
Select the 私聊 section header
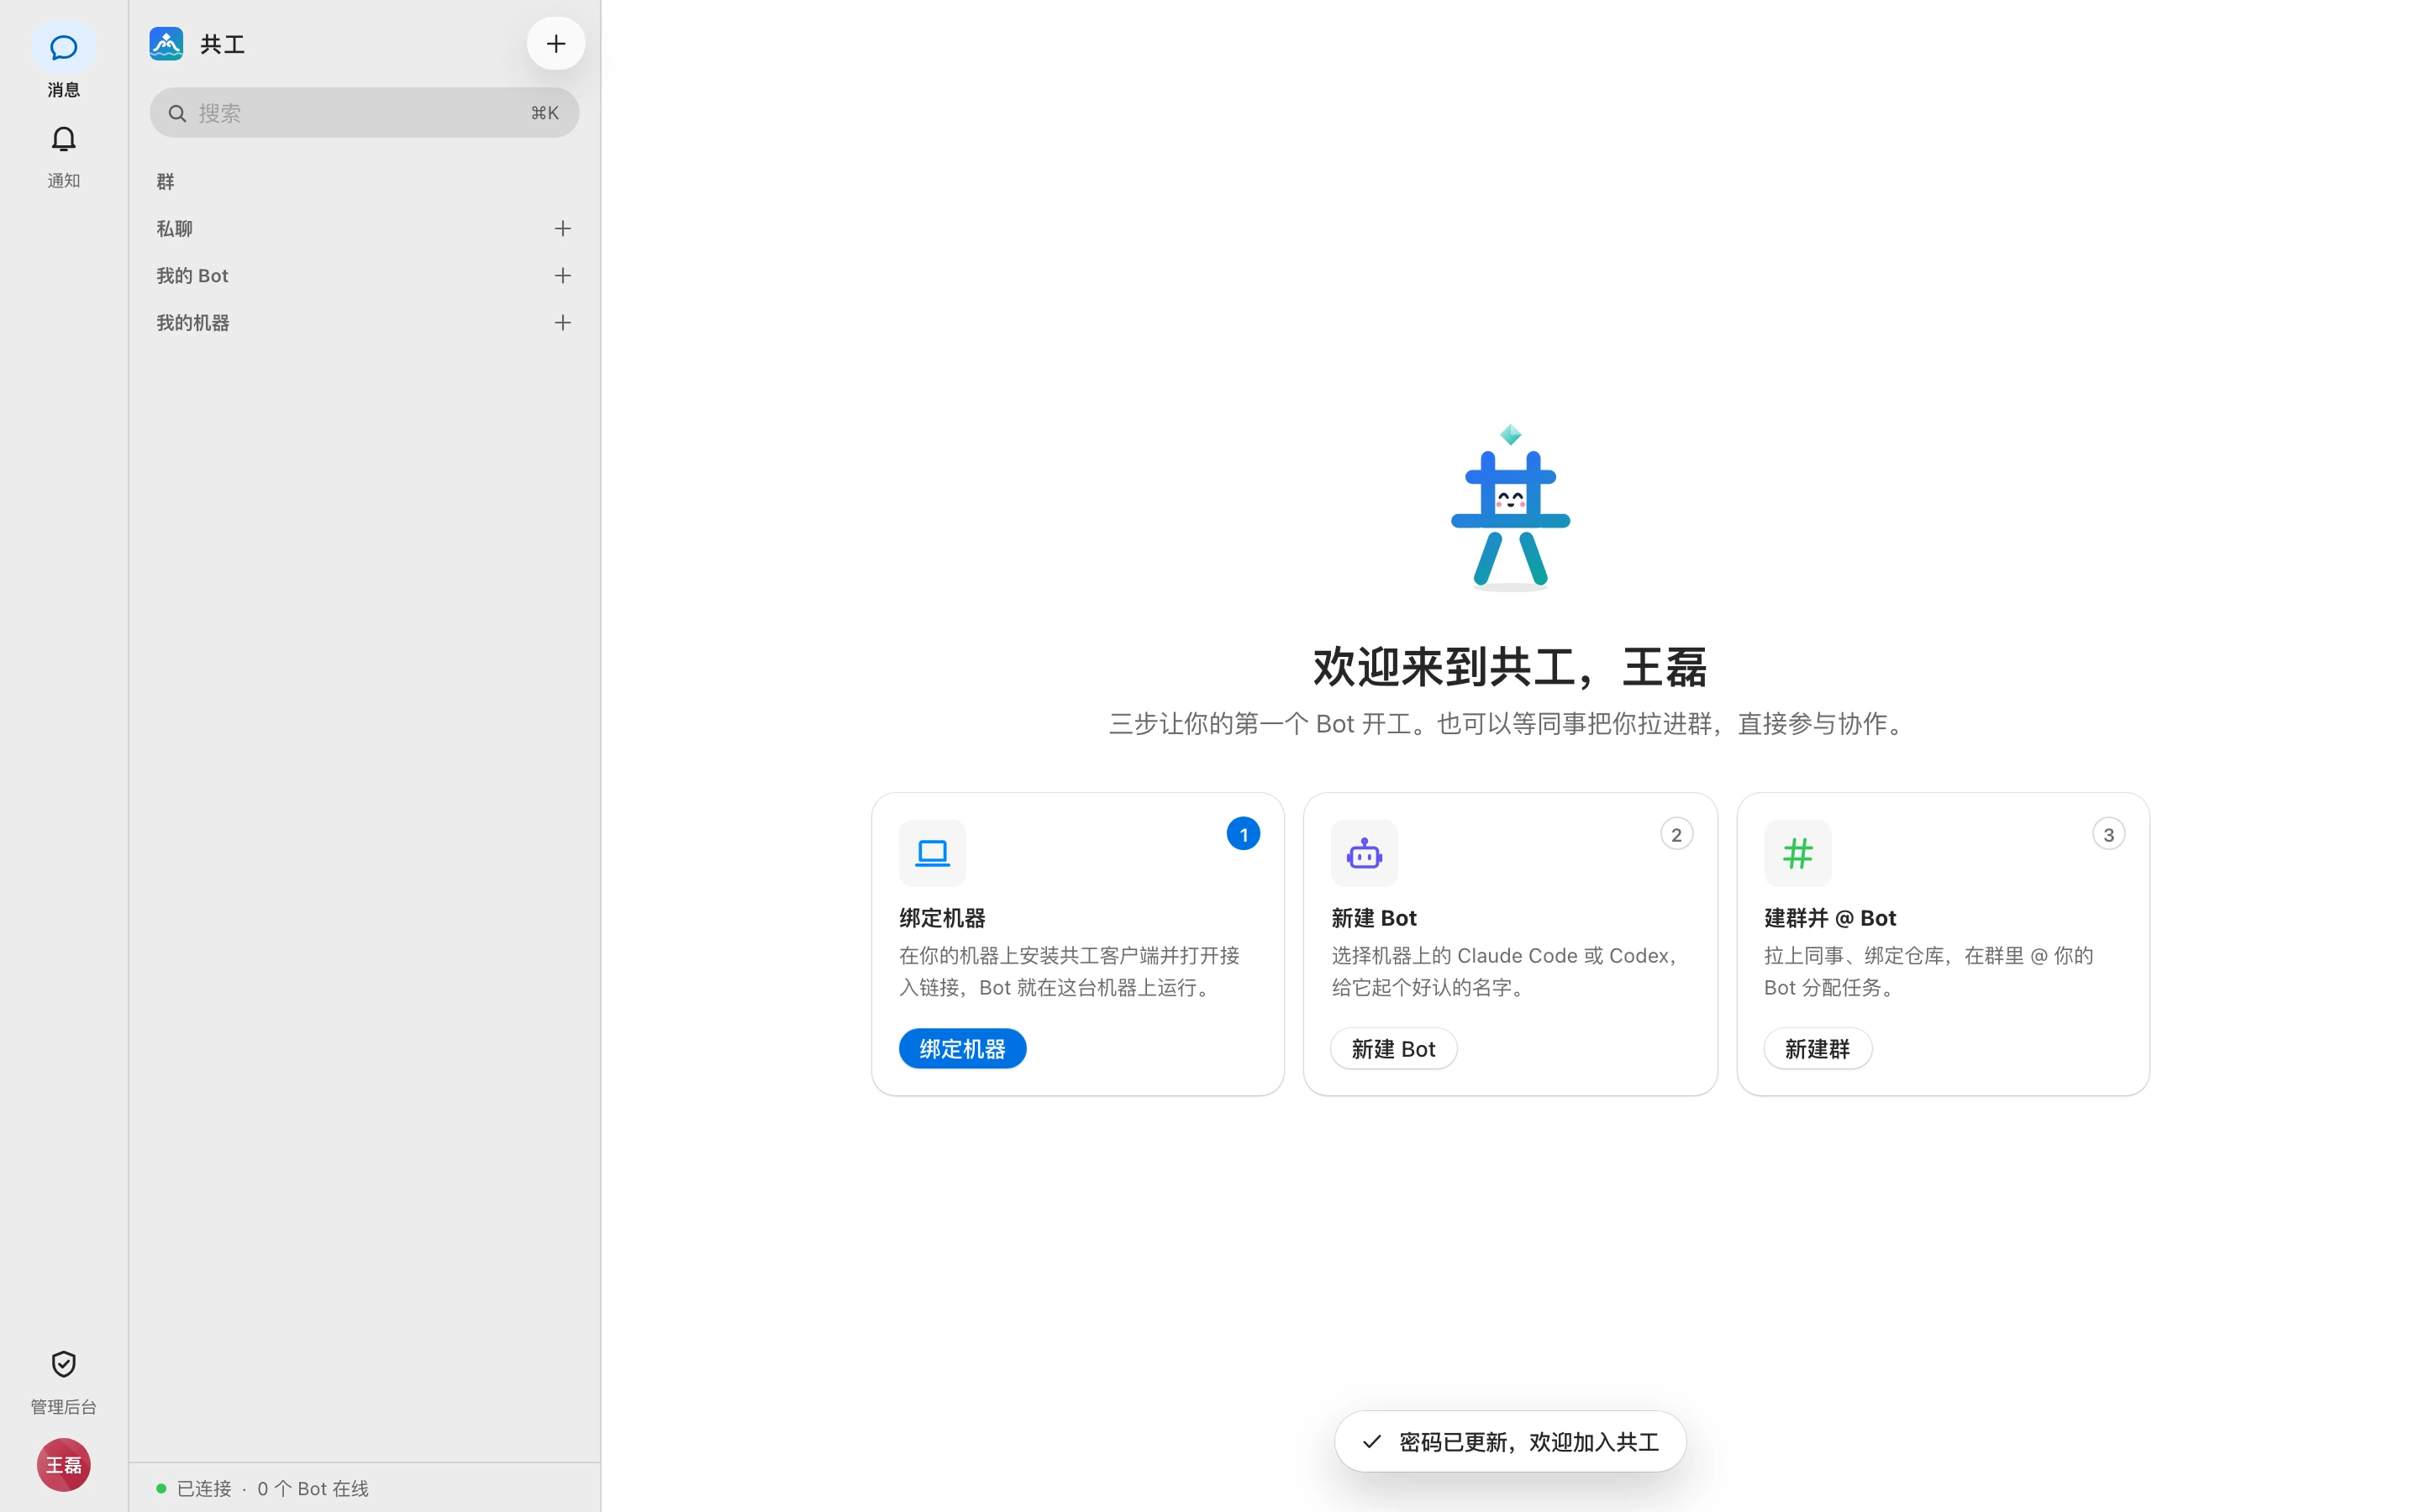coord(175,229)
